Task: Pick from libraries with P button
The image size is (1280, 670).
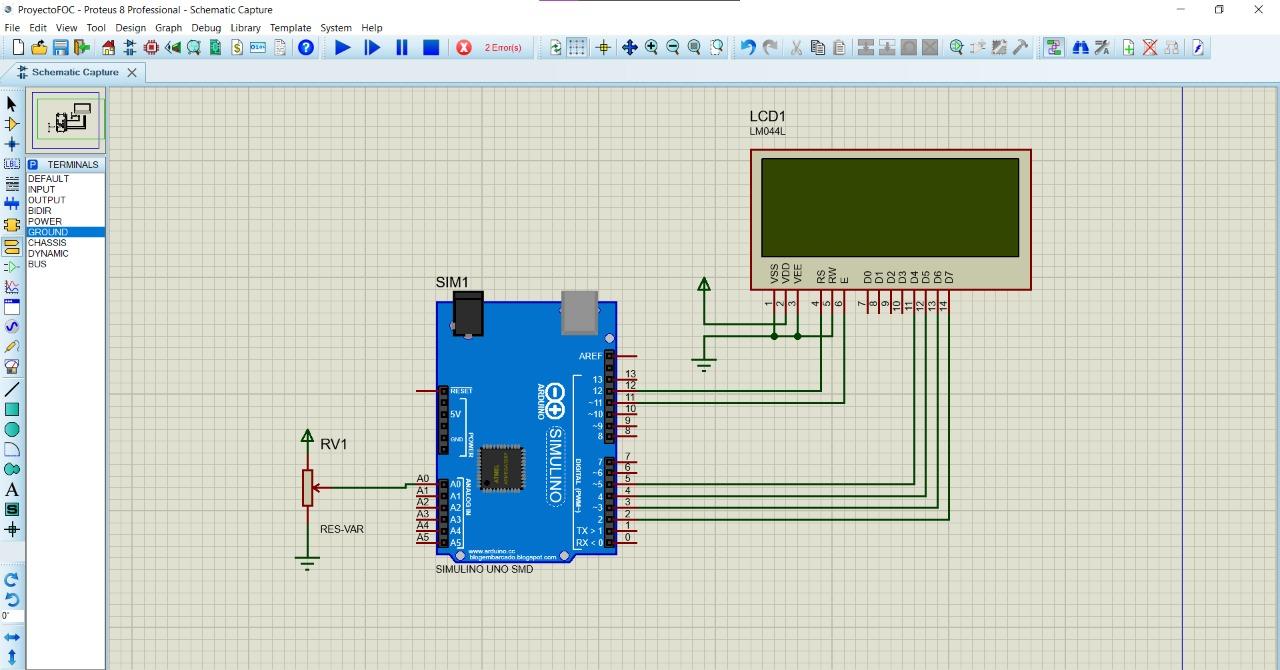Action: (x=33, y=164)
